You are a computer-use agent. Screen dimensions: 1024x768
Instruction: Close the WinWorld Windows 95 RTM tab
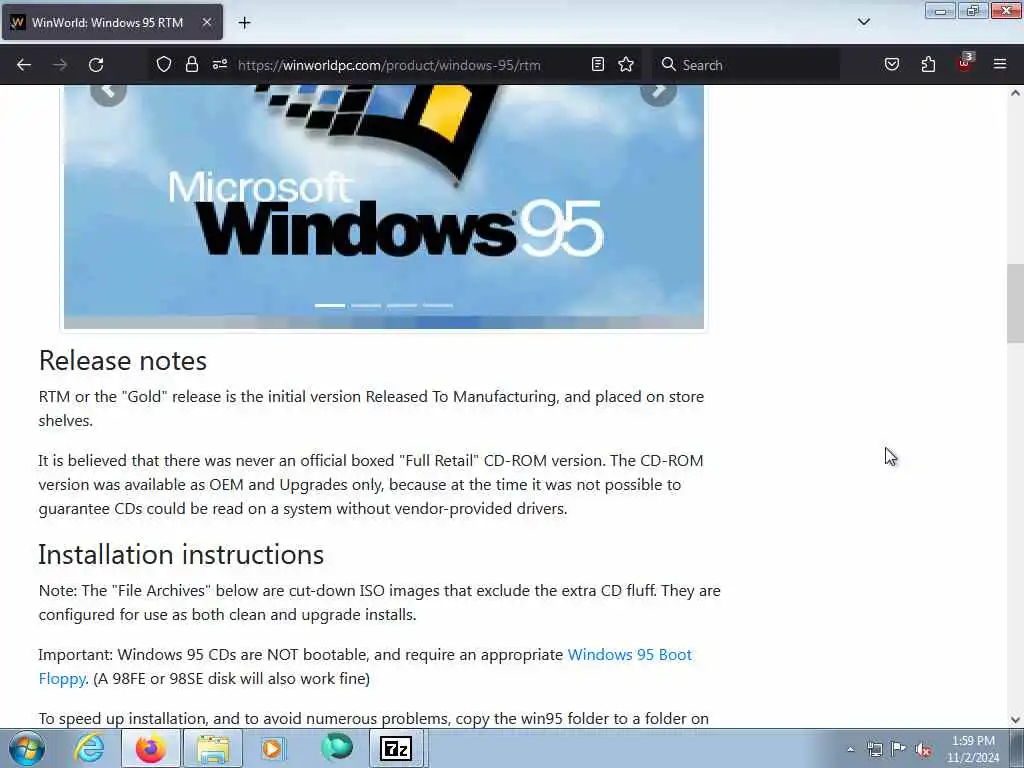pos(206,22)
